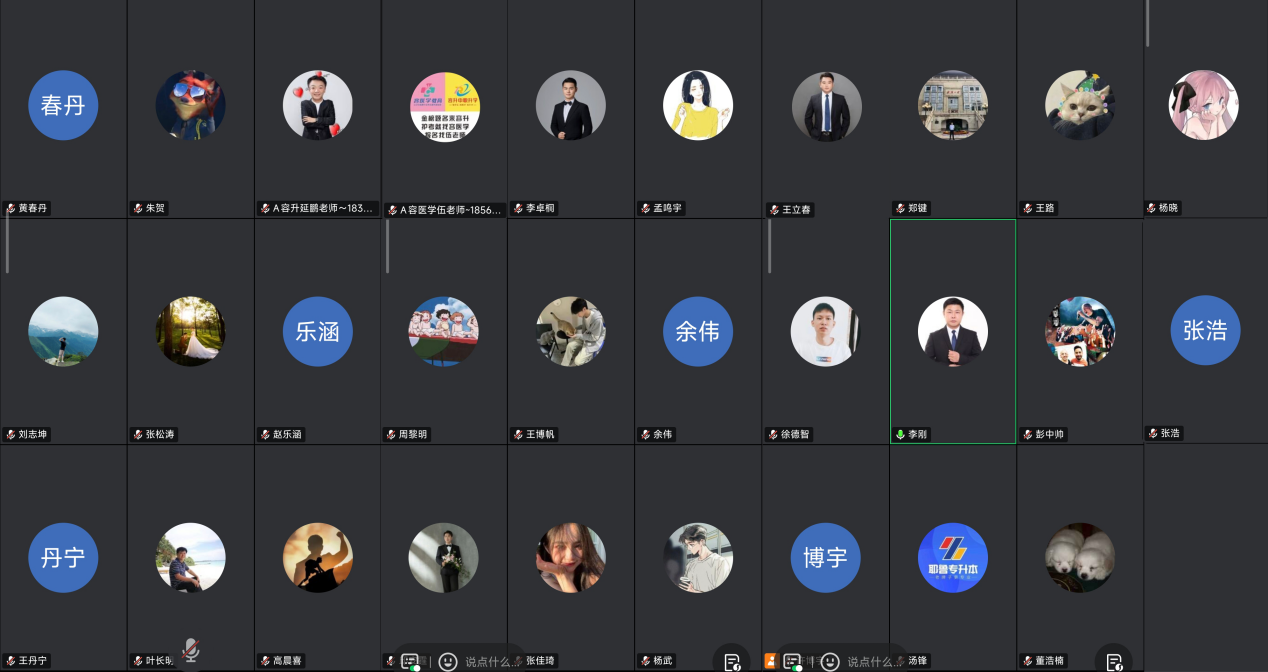Select 李刚's highlighted speaker tile
This screenshot has width=1268, height=672.
(x=952, y=331)
